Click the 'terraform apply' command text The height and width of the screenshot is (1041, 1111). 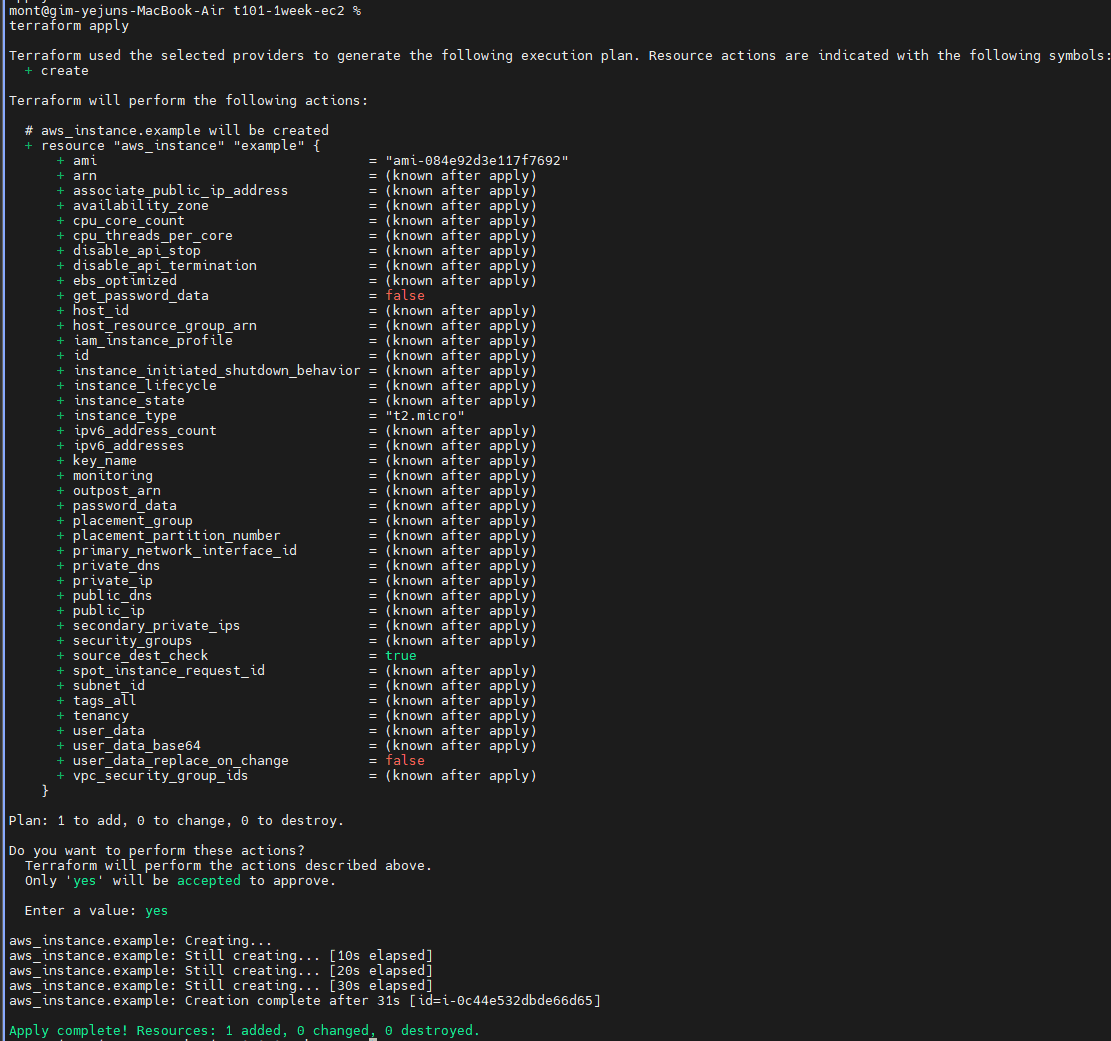coord(68,25)
